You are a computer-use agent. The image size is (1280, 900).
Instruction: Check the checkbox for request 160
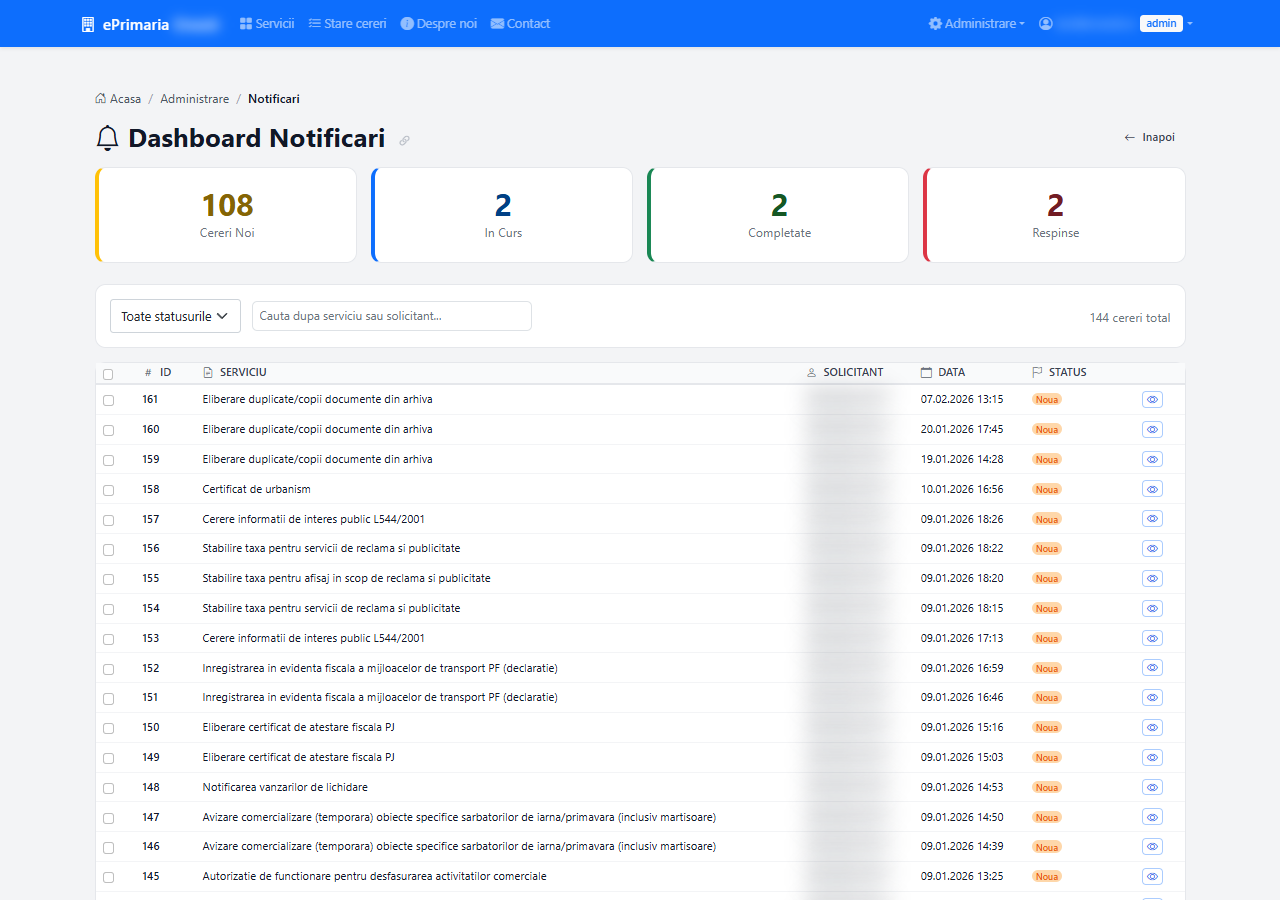(x=108, y=430)
